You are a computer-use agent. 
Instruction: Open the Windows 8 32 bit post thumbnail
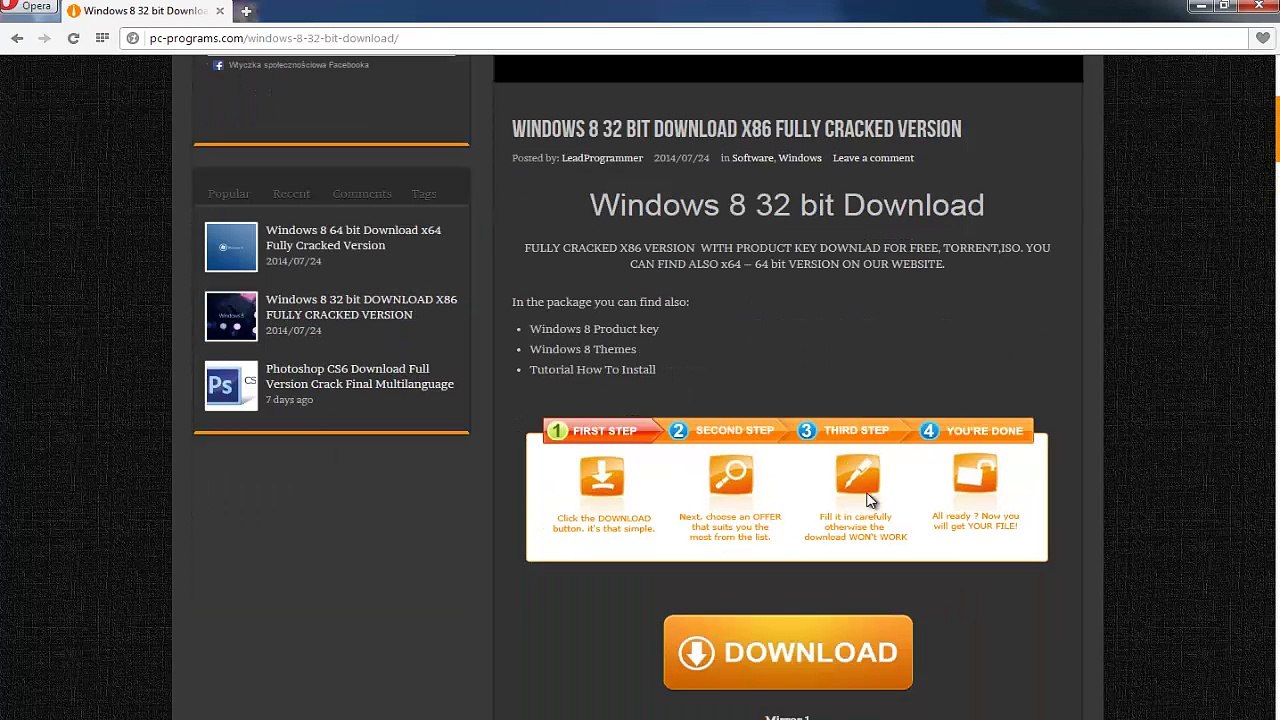(x=231, y=316)
